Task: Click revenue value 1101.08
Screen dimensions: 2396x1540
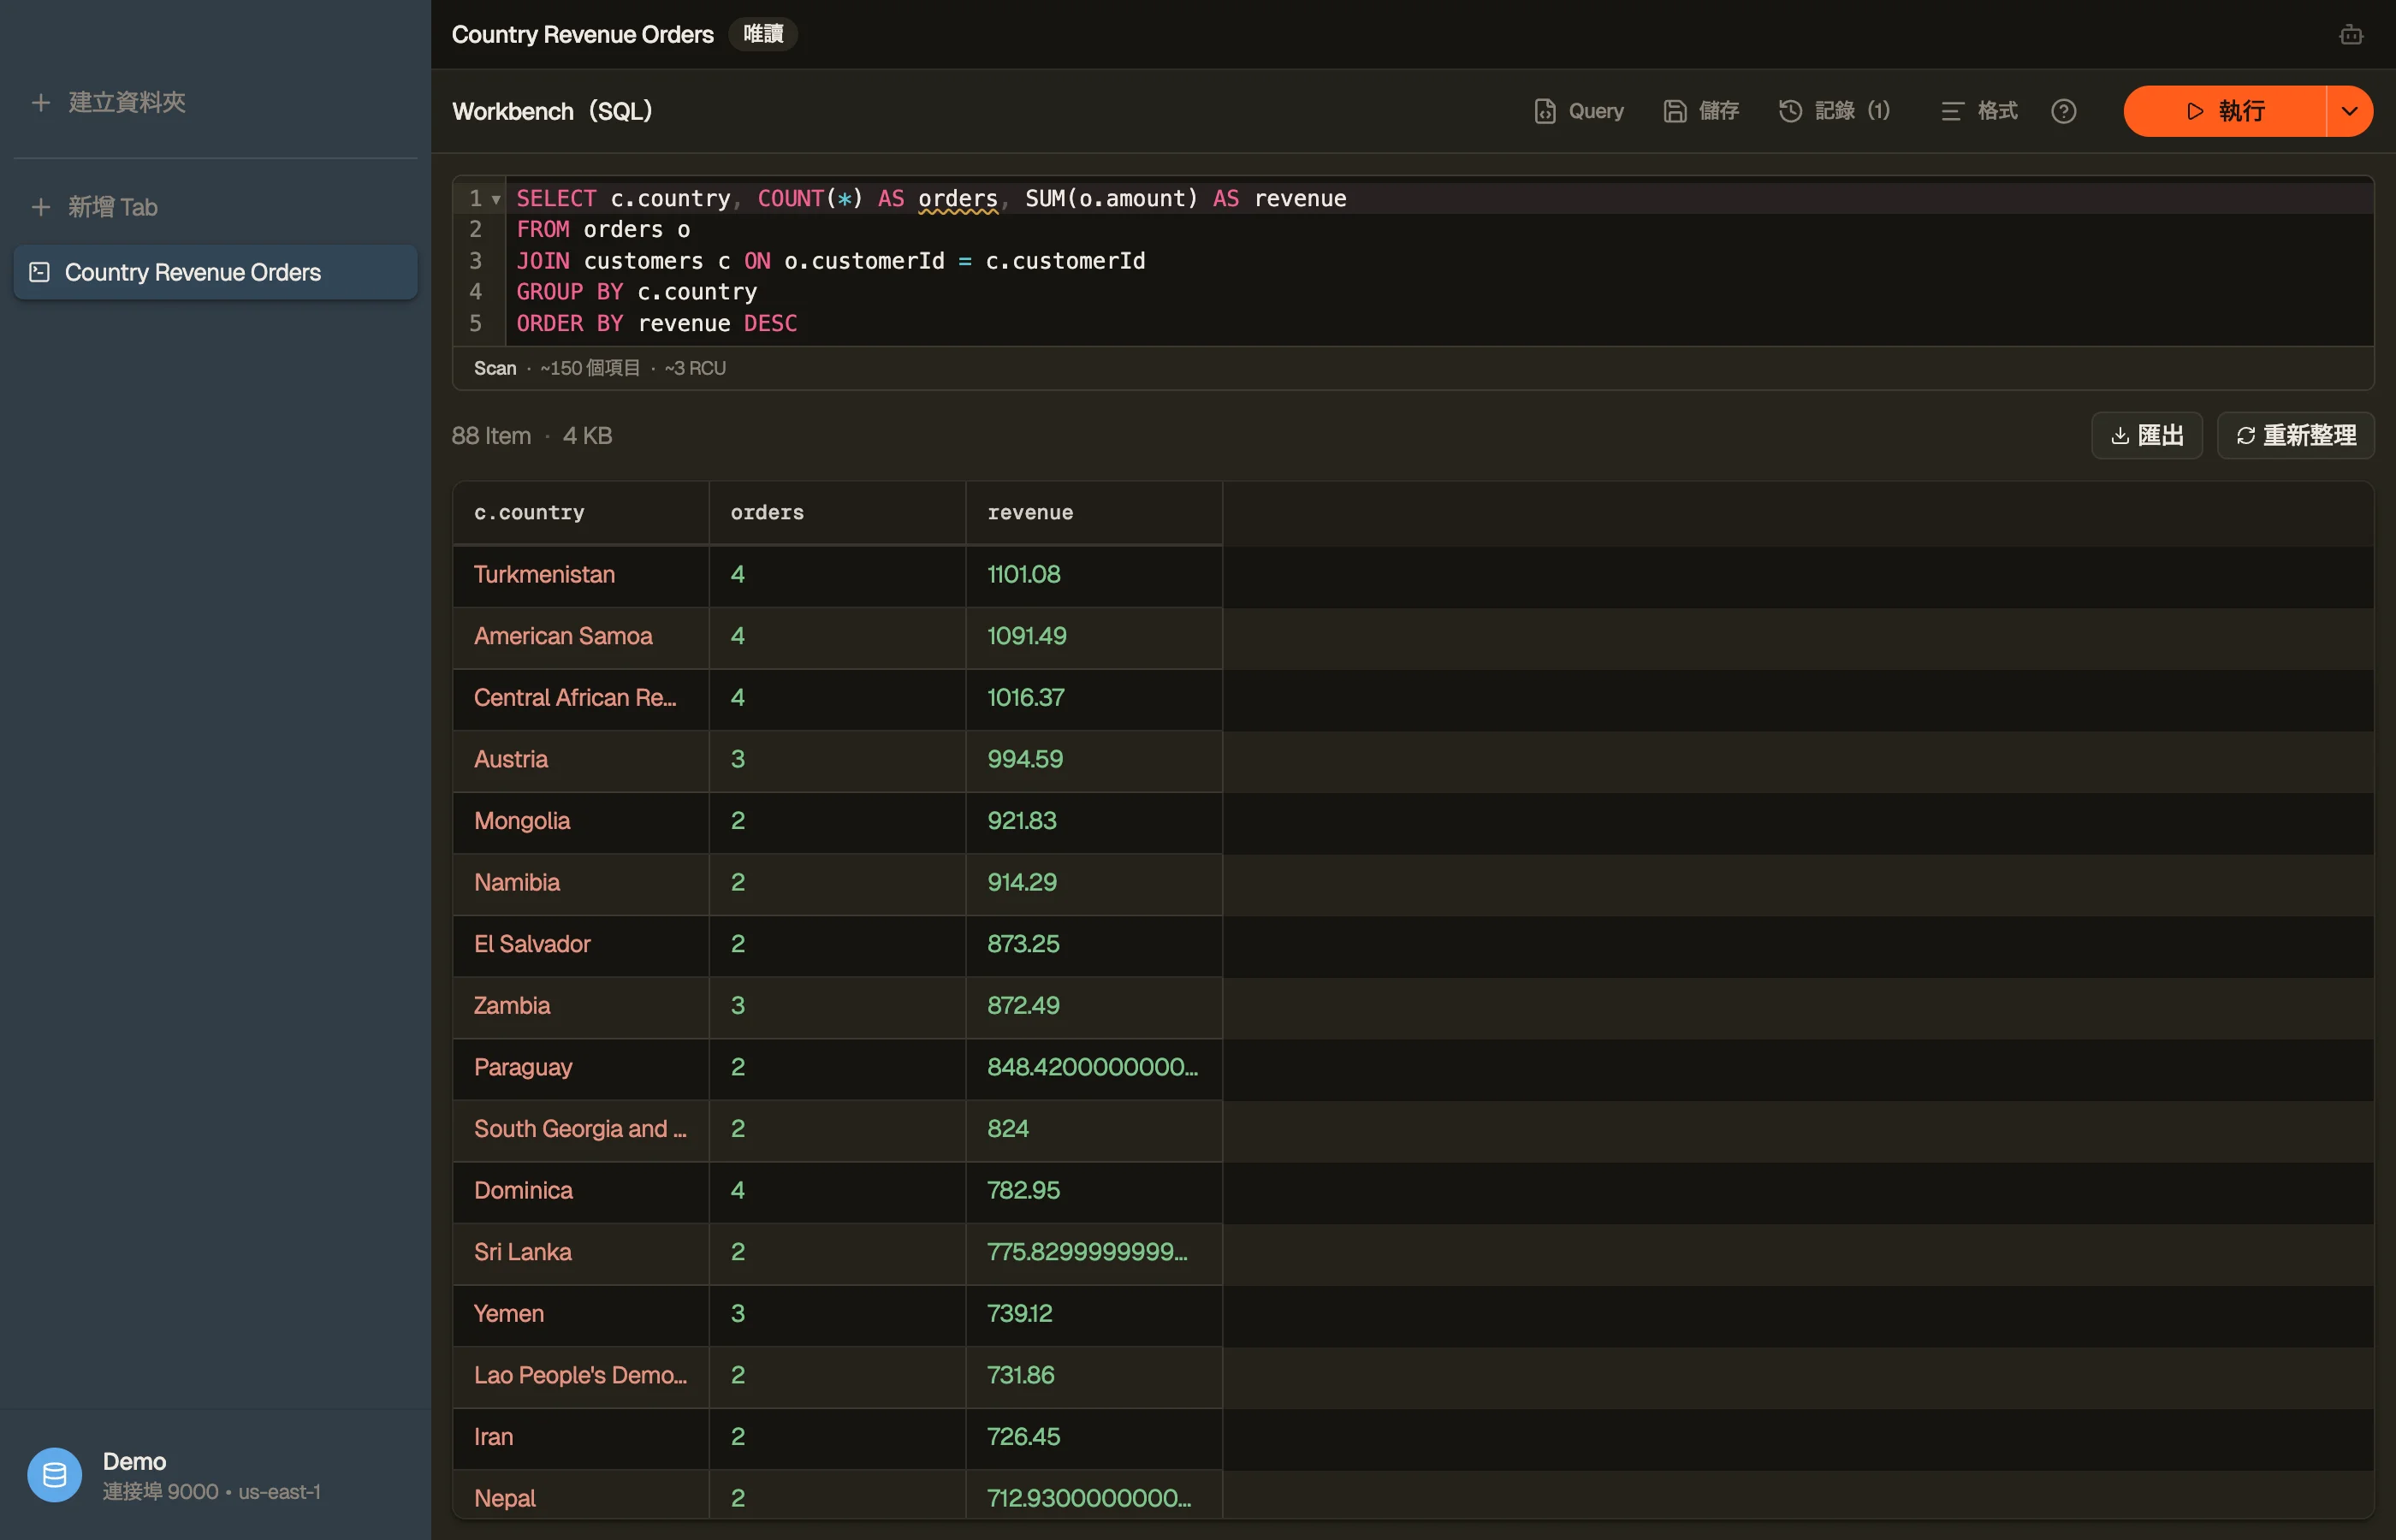Action: click(x=1094, y=575)
